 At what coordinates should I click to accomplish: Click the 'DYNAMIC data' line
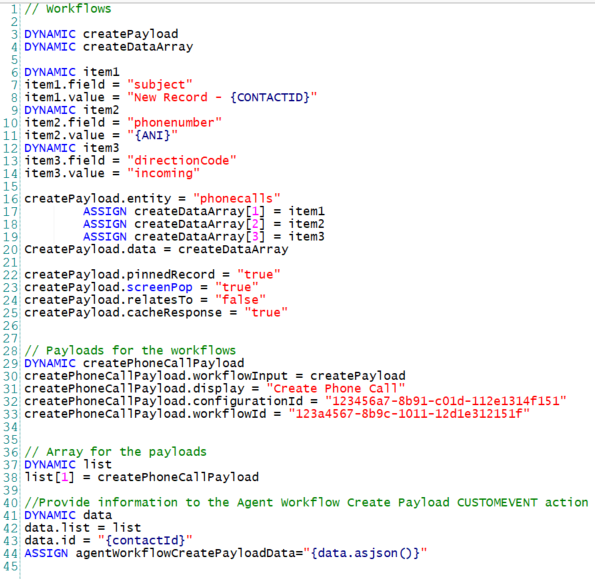(x=68, y=515)
